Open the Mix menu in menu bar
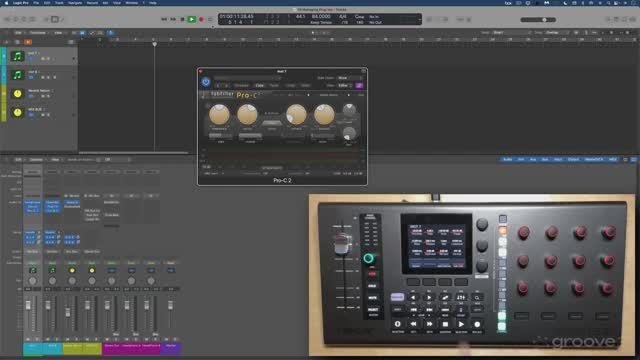 [106, 2]
